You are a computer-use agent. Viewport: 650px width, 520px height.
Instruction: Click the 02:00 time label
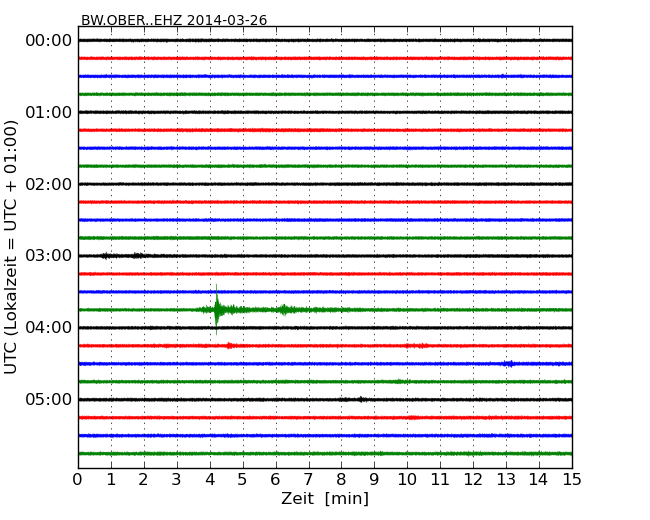click(x=49, y=184)
